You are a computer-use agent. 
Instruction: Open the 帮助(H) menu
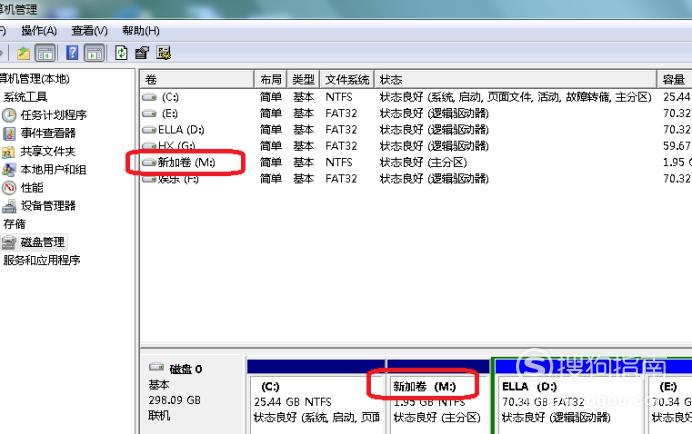pos(141,30)
